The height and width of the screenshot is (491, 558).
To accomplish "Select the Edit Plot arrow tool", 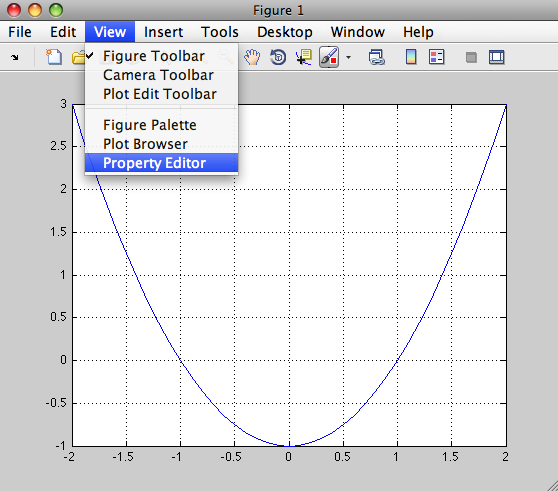I will [x=15, y=57].
